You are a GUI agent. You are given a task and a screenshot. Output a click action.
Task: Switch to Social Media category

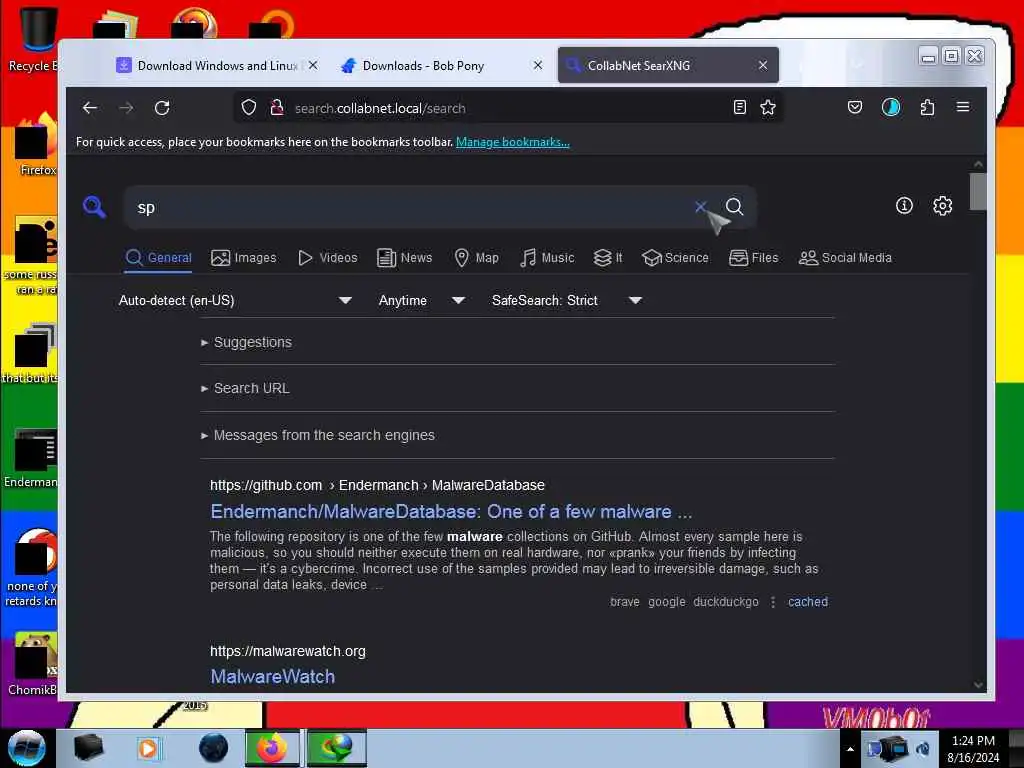tap(845, 258)
